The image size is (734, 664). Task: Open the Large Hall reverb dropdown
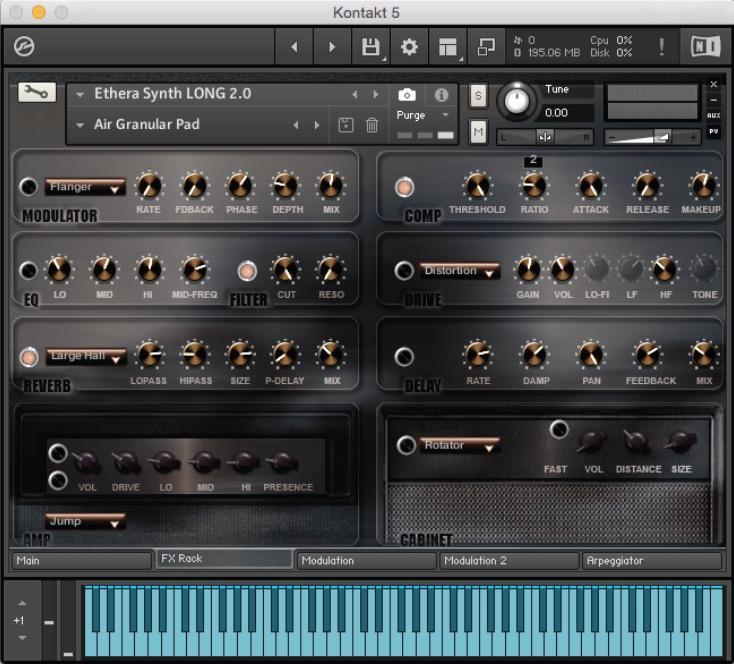click(x=86, y=356)
